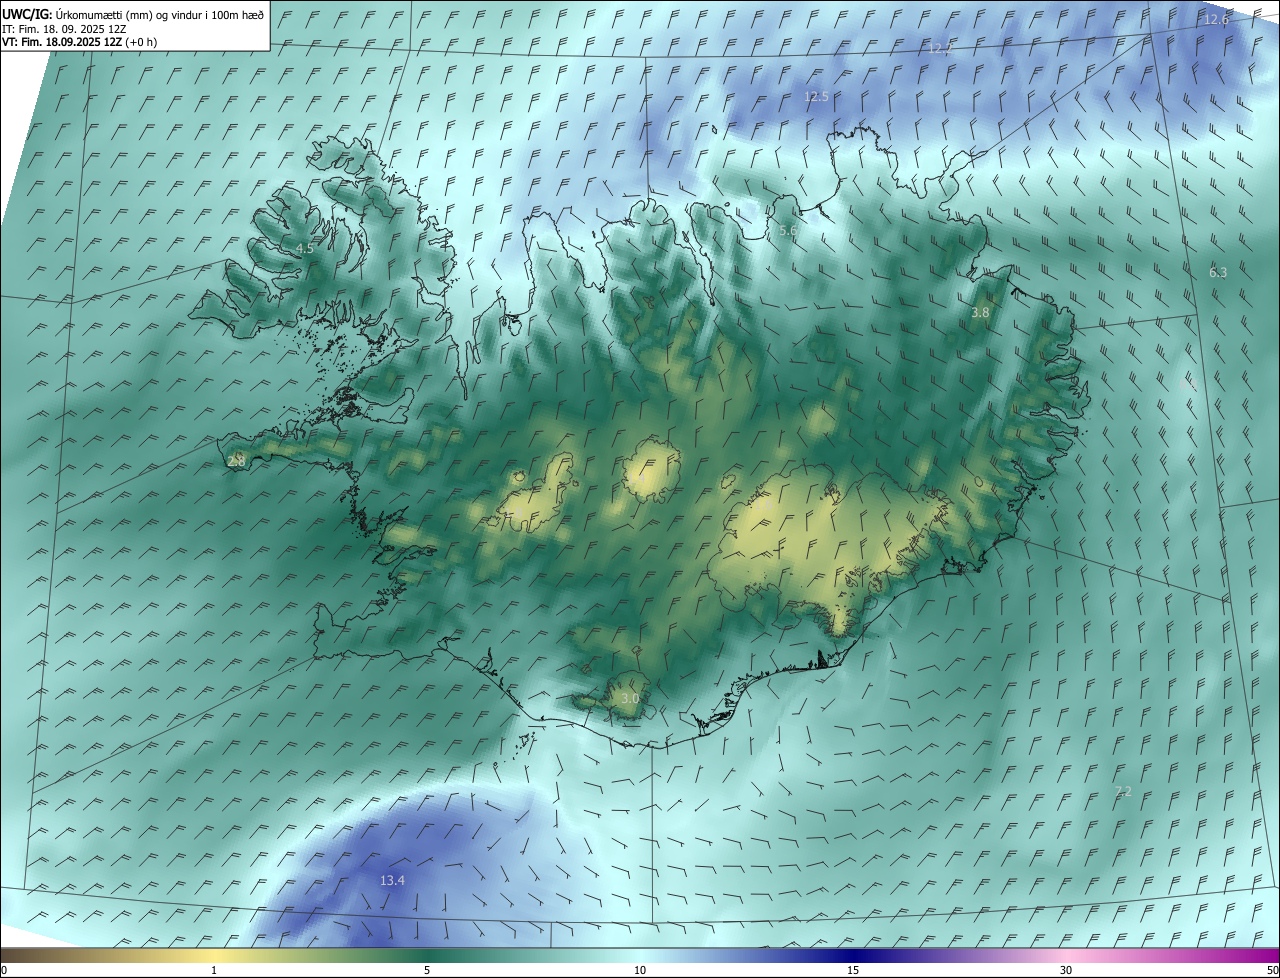The image size is (1280, 978).
Task: Click the 1 tick on the color scale
Action: [x=214, y=970]
